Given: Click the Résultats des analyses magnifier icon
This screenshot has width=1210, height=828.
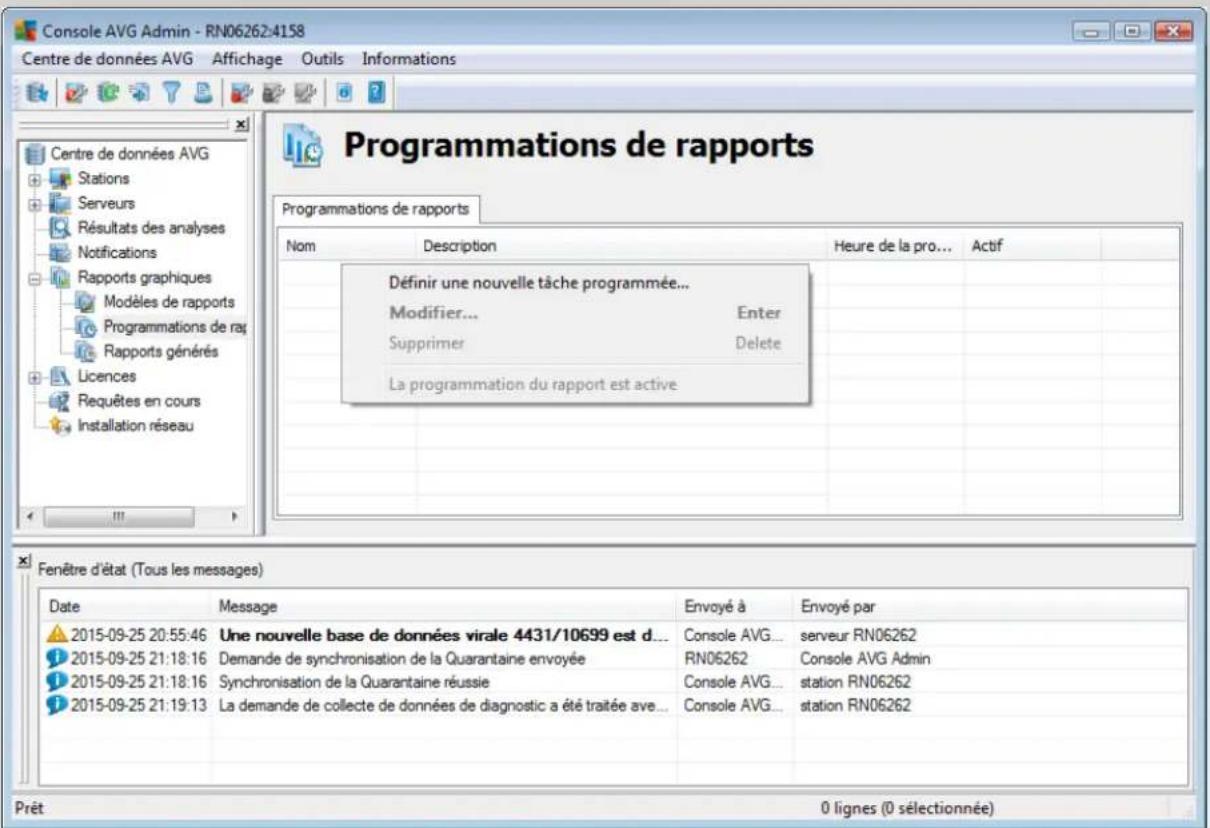Looking at the screenshot, I should 62,228.
